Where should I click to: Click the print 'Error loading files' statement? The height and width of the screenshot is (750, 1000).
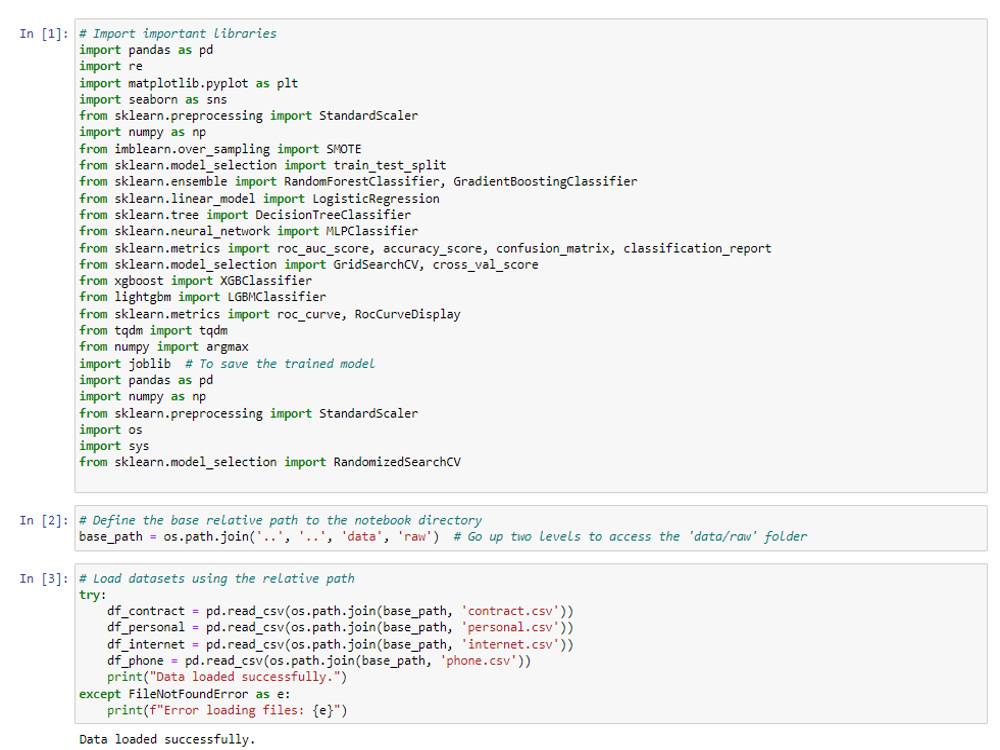coord(227,710)
